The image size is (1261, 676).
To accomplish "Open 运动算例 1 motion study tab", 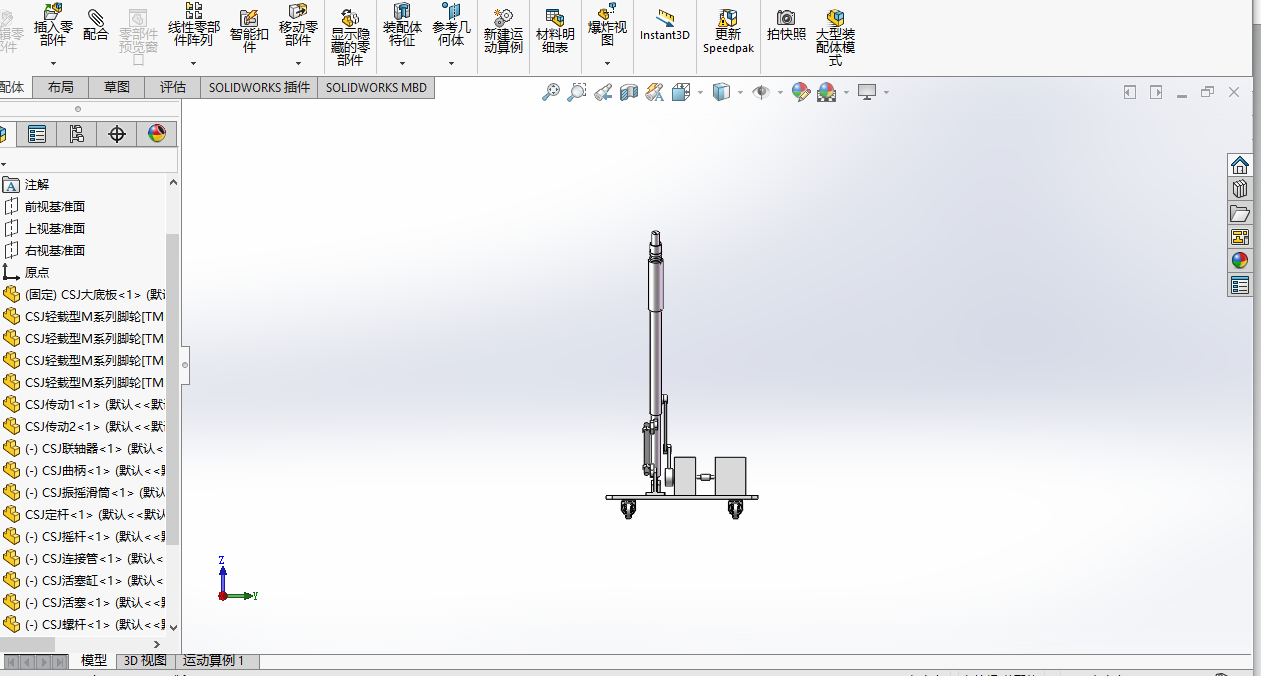I will [x=218, y=661].
